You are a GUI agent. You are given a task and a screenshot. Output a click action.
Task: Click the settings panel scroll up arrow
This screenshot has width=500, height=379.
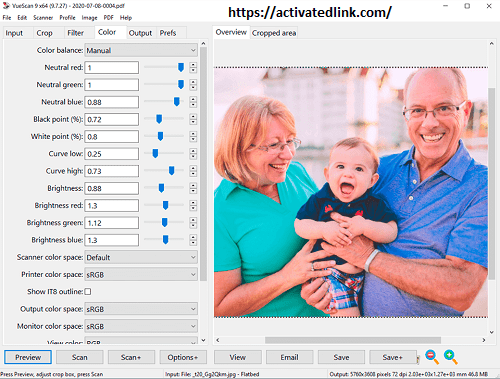coord(203,44)
